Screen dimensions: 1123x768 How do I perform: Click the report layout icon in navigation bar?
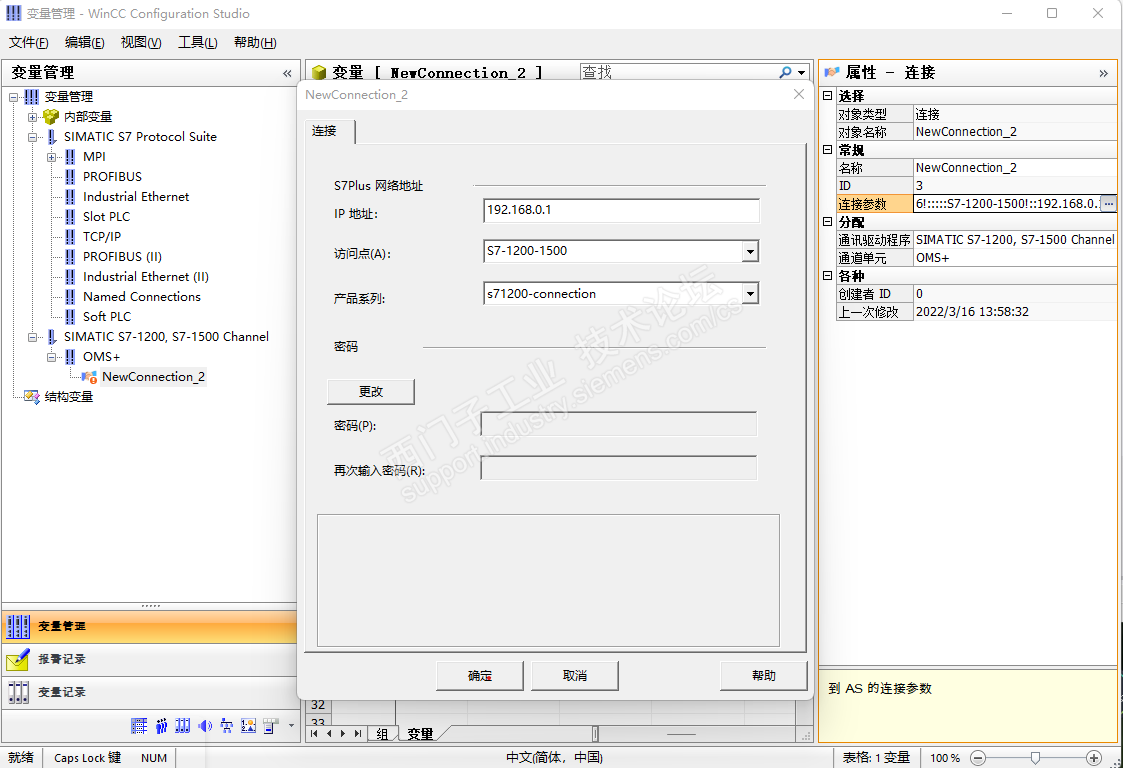270,726
